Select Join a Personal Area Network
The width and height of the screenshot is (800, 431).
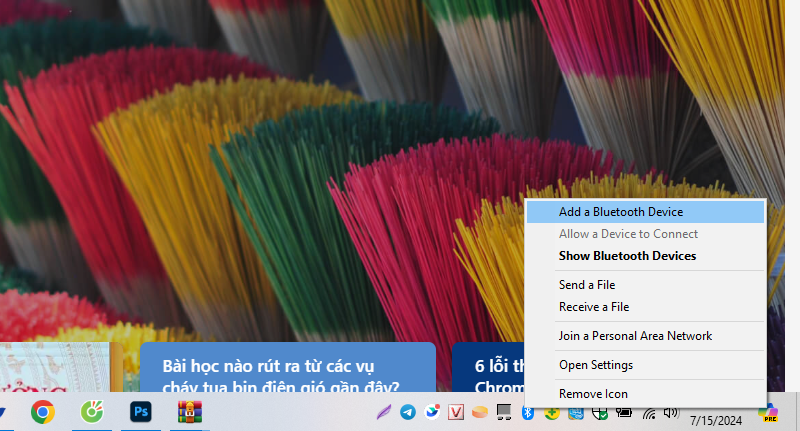coord(635,336)
